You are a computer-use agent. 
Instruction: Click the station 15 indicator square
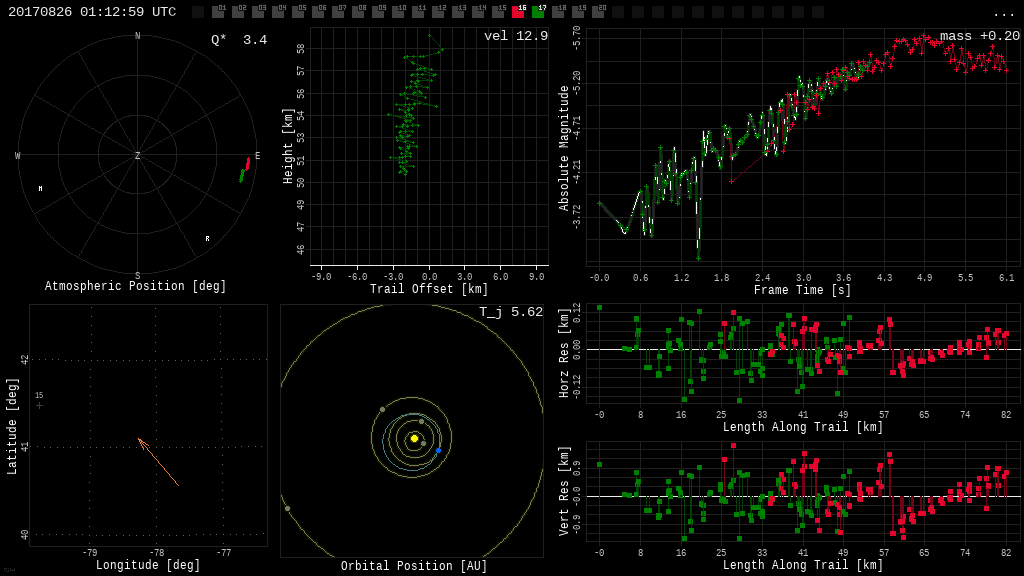[498, 12]
